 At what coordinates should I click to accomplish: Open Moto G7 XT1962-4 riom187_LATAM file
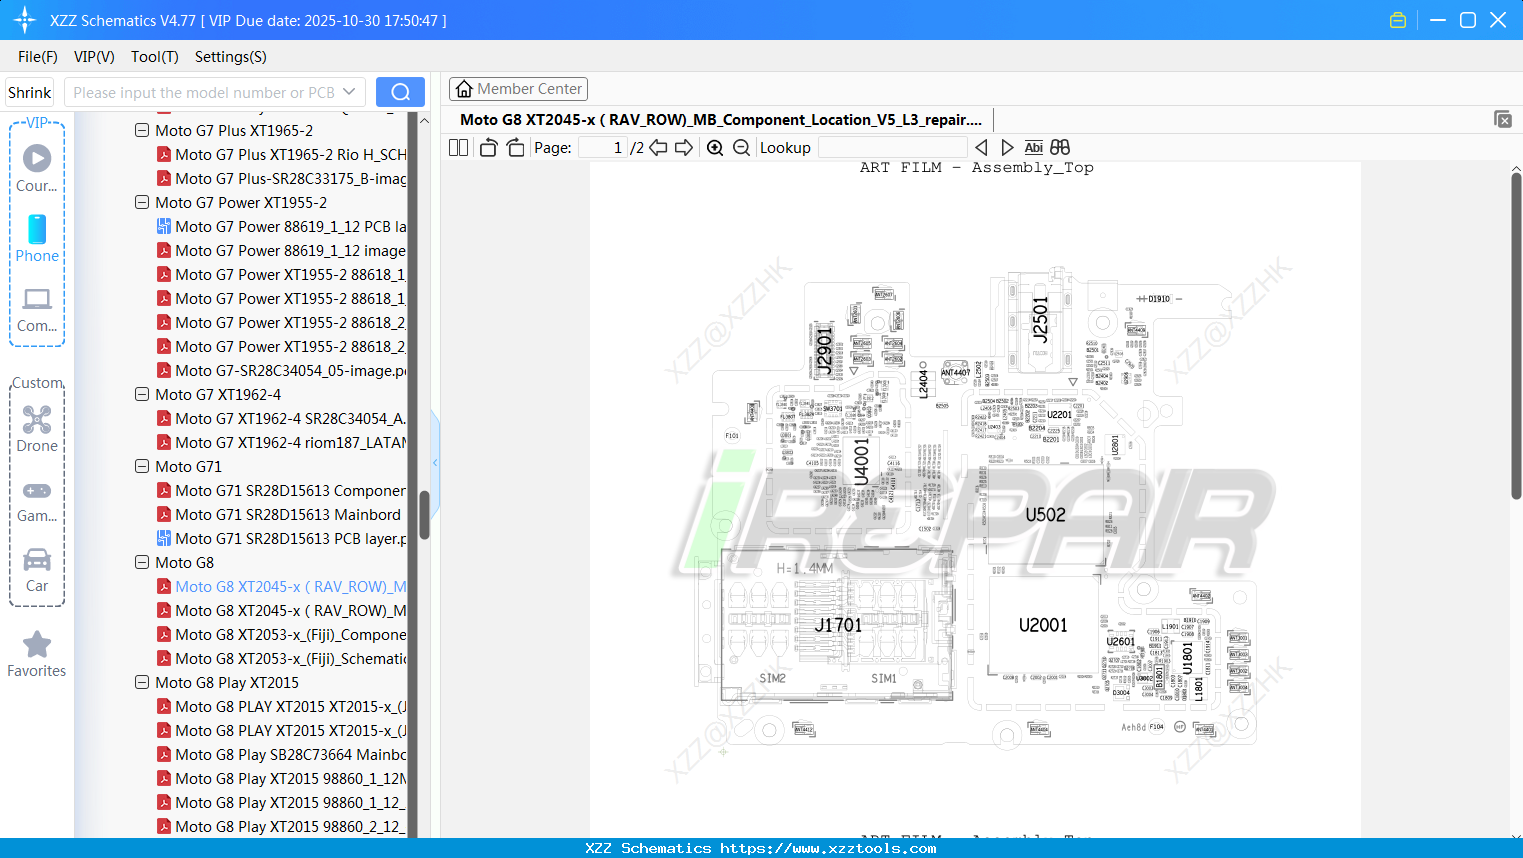(282, 442)
